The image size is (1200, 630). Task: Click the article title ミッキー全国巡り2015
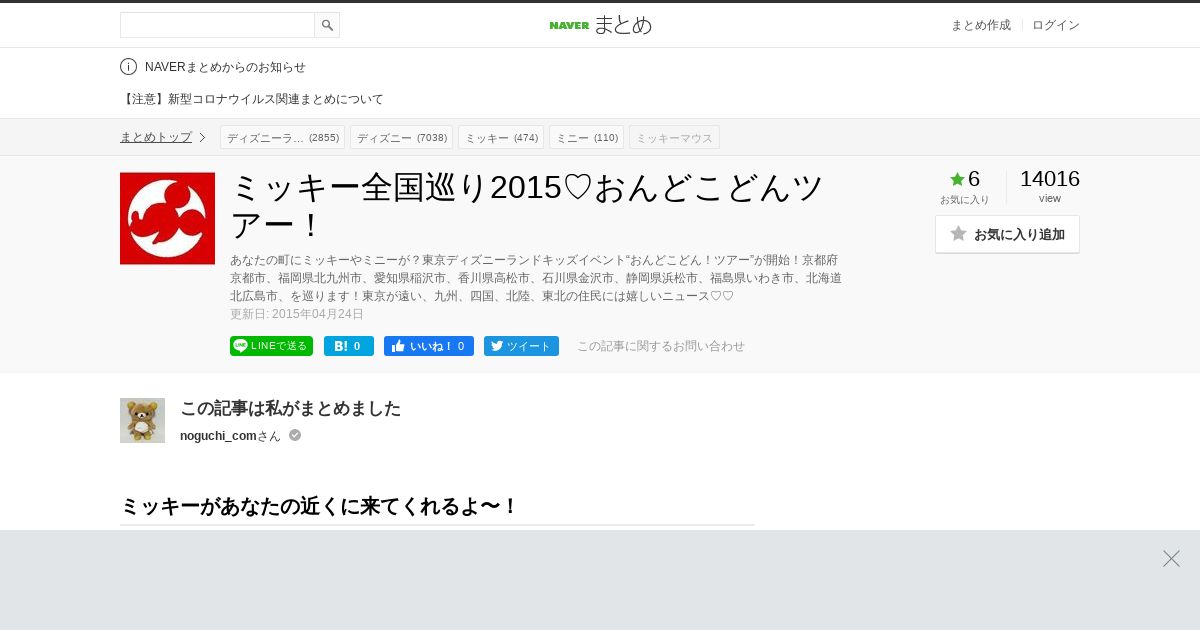pos(528,206)
